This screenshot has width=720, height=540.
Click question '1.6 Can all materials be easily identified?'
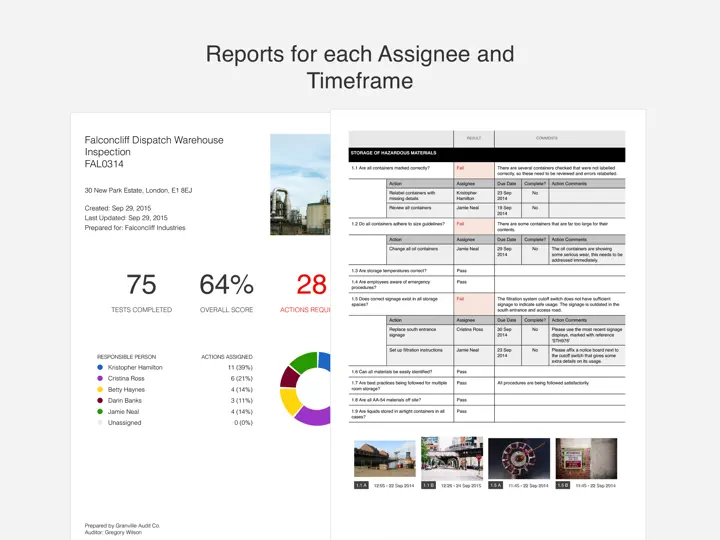tap(391, 371)
